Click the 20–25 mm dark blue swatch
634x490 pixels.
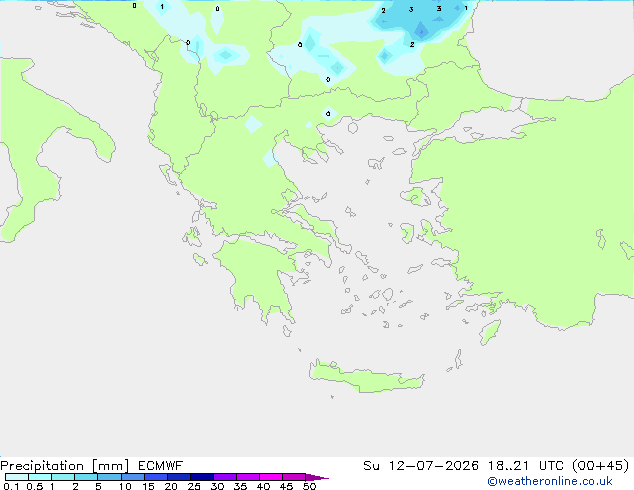click(x=178, y=477)
